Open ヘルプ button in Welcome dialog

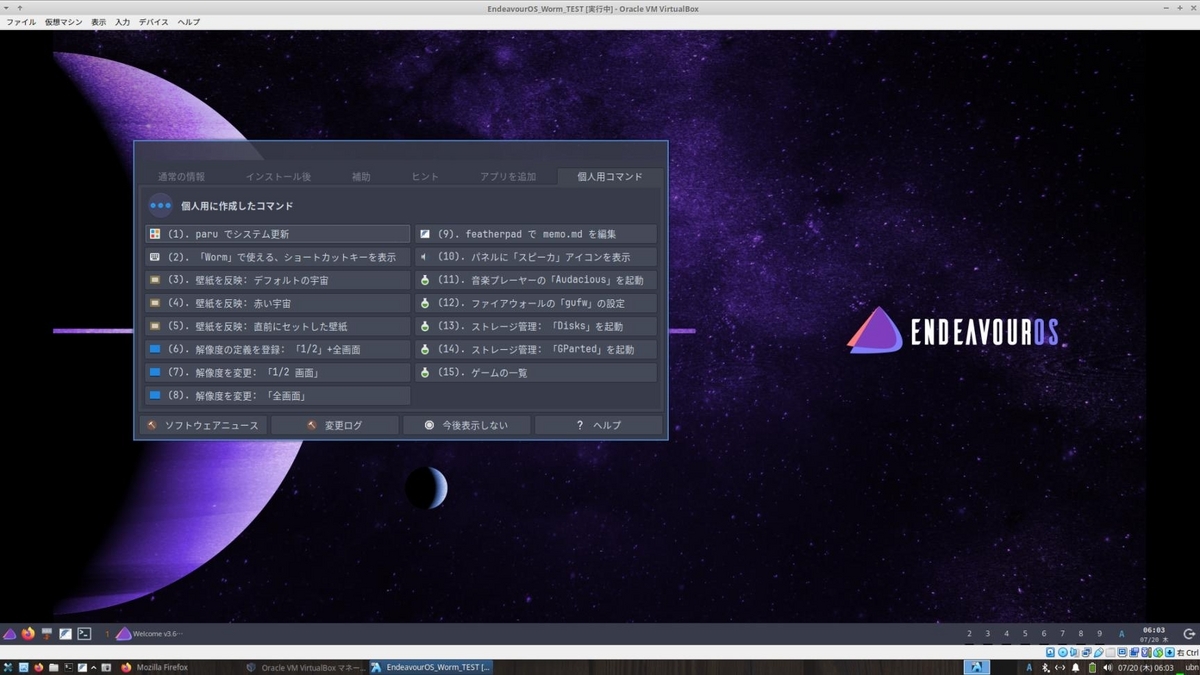point(598,425)
